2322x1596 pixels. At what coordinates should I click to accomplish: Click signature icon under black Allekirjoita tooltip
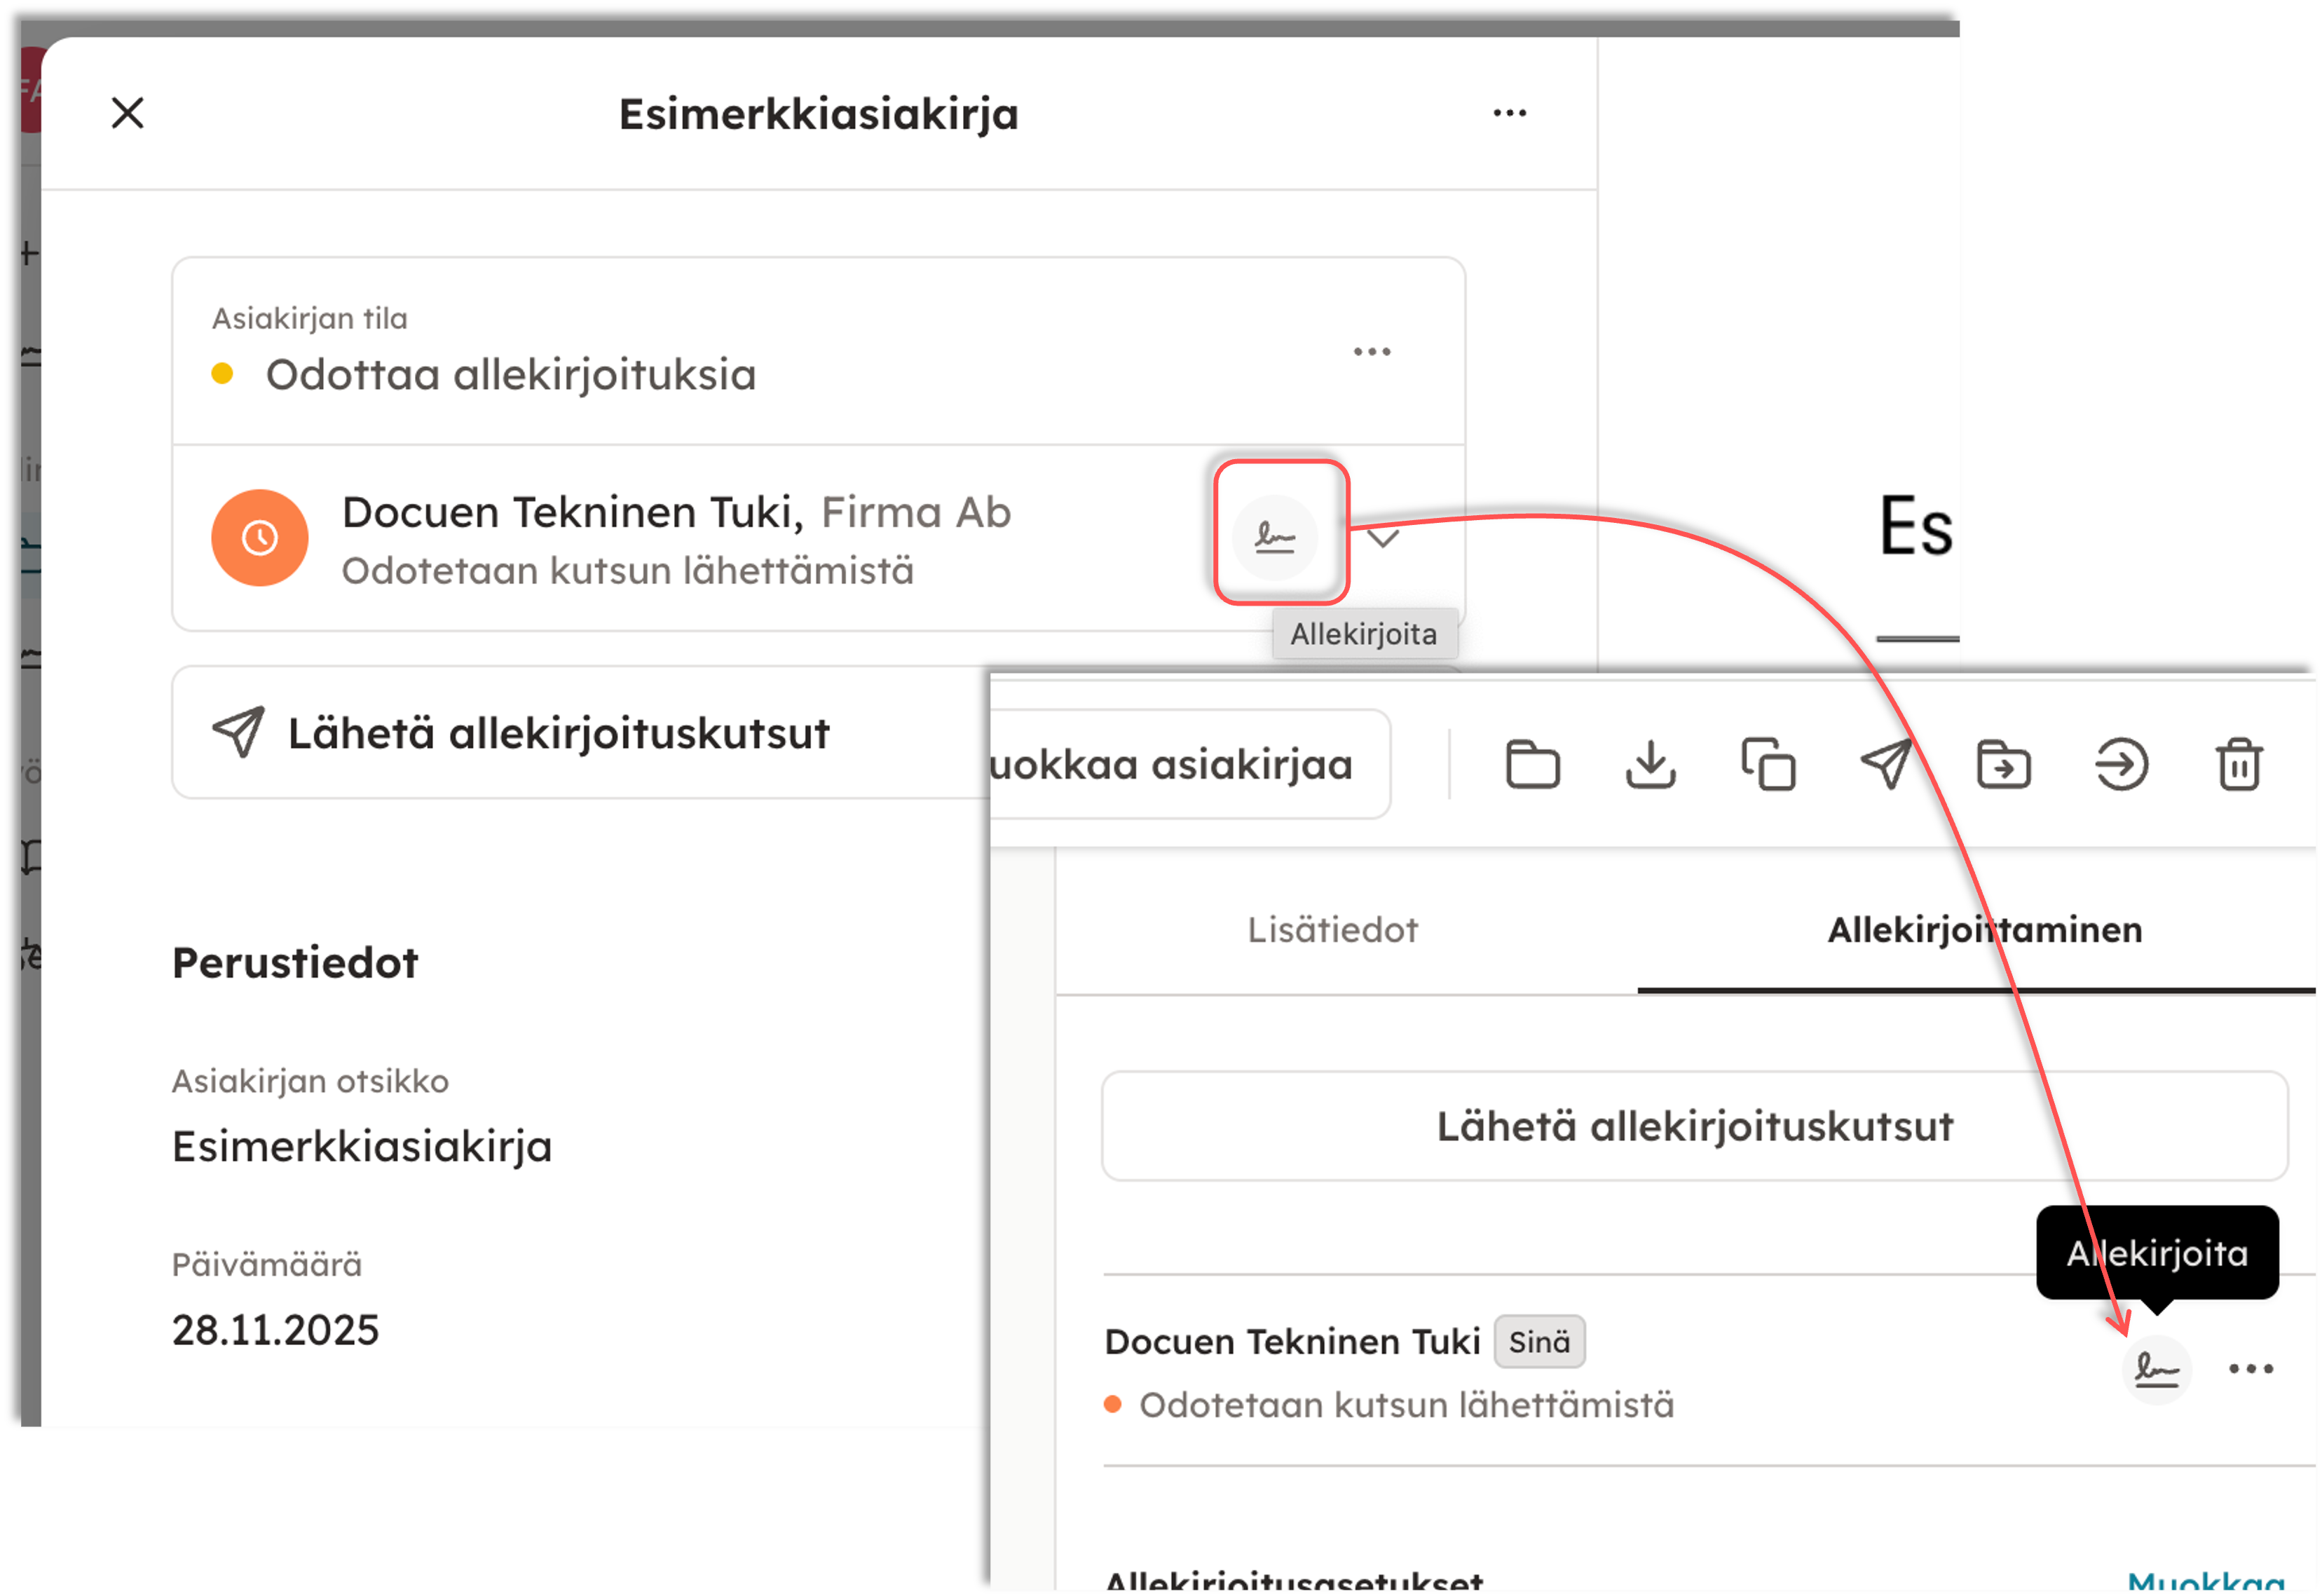pos(2156,1369)
